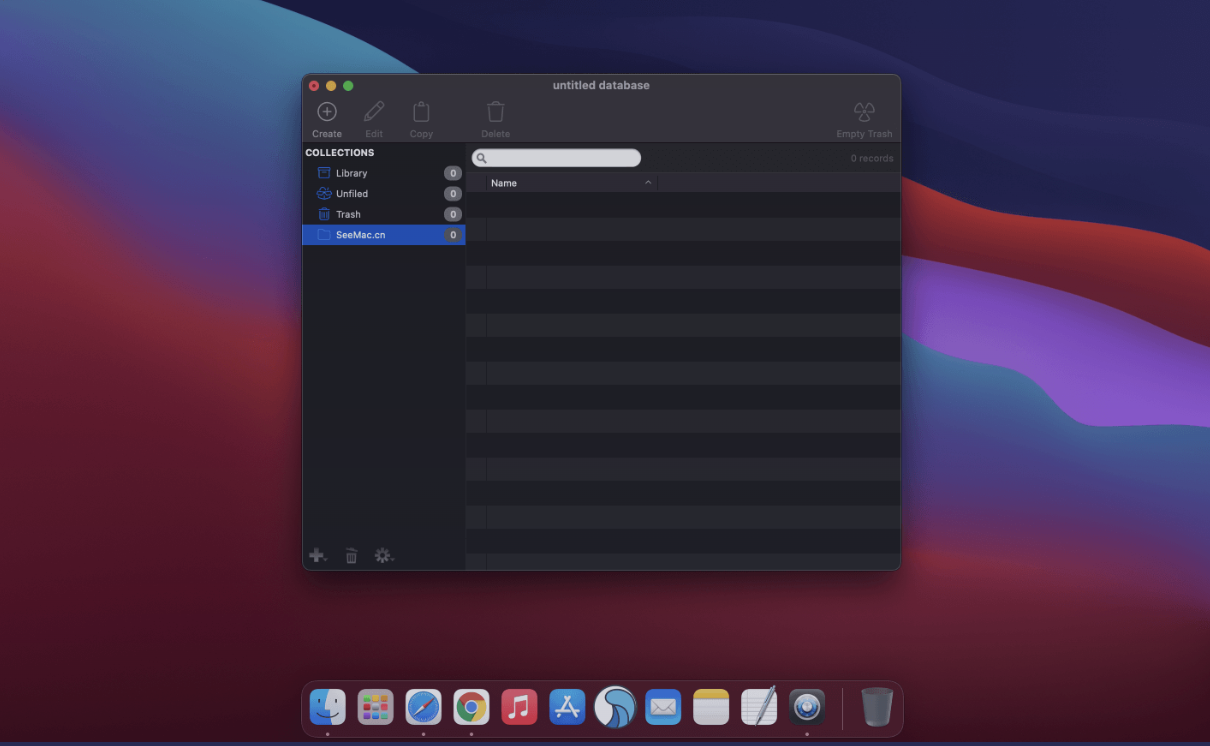Click the Delete trash icon in the toolbar
The width and height of the screenshot is (1210, 746).
[495, 112]
